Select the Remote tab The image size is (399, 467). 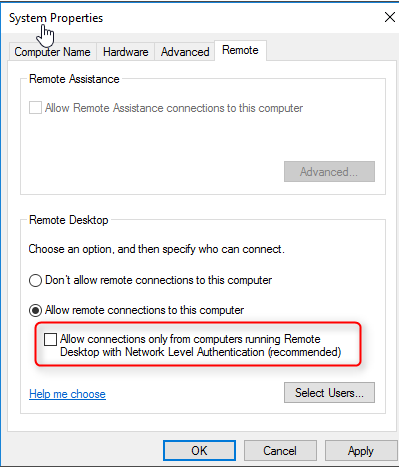click(240, 50)
